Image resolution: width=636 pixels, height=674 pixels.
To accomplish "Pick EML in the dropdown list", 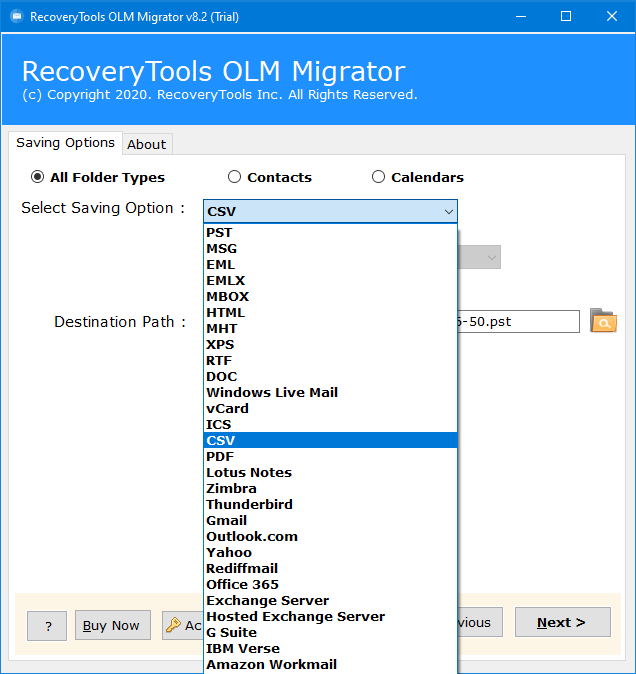I will 330,264.
